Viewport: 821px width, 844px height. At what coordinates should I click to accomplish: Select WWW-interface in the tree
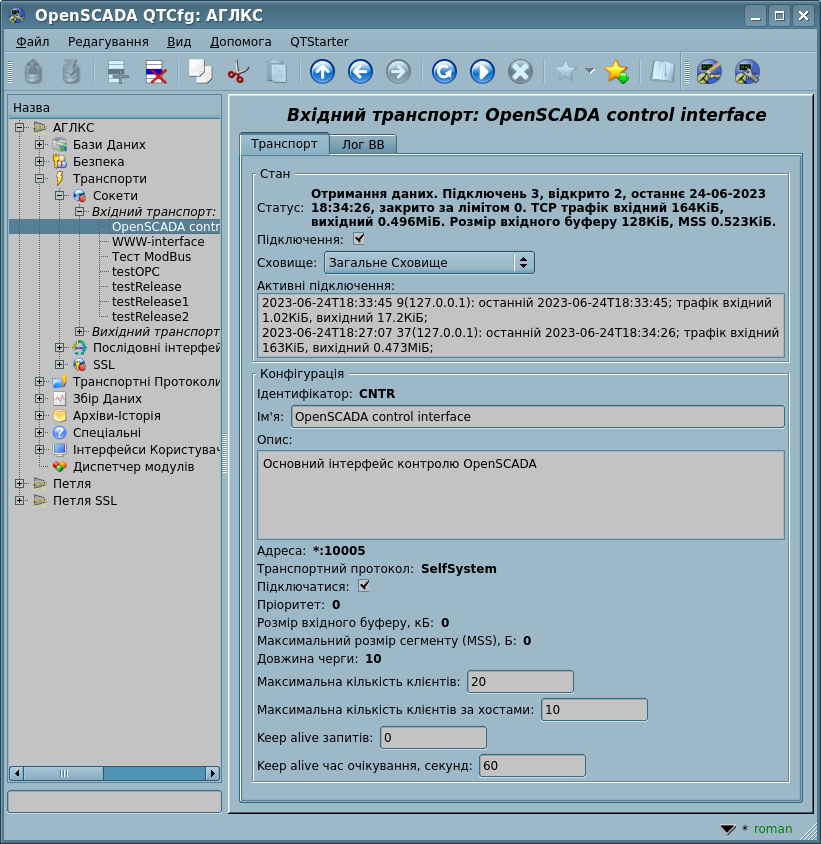click(158, 242)
